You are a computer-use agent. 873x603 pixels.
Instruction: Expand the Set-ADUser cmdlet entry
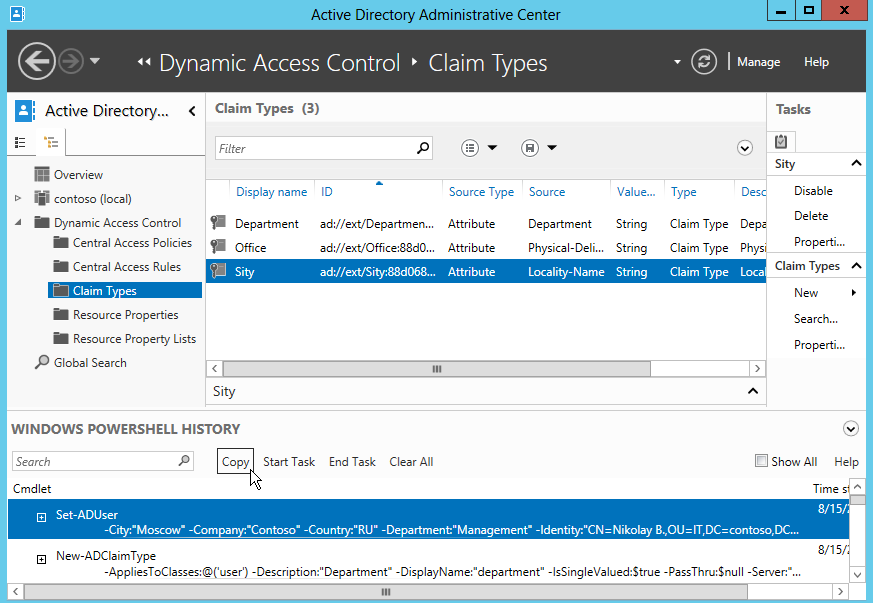coord(41,517)
